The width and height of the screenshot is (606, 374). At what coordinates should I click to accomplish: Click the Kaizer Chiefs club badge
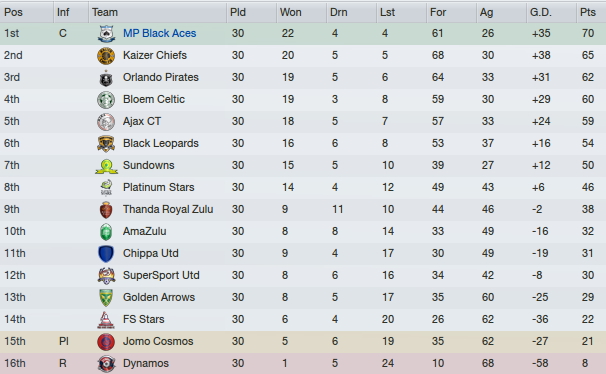click(x=106, y=56)
